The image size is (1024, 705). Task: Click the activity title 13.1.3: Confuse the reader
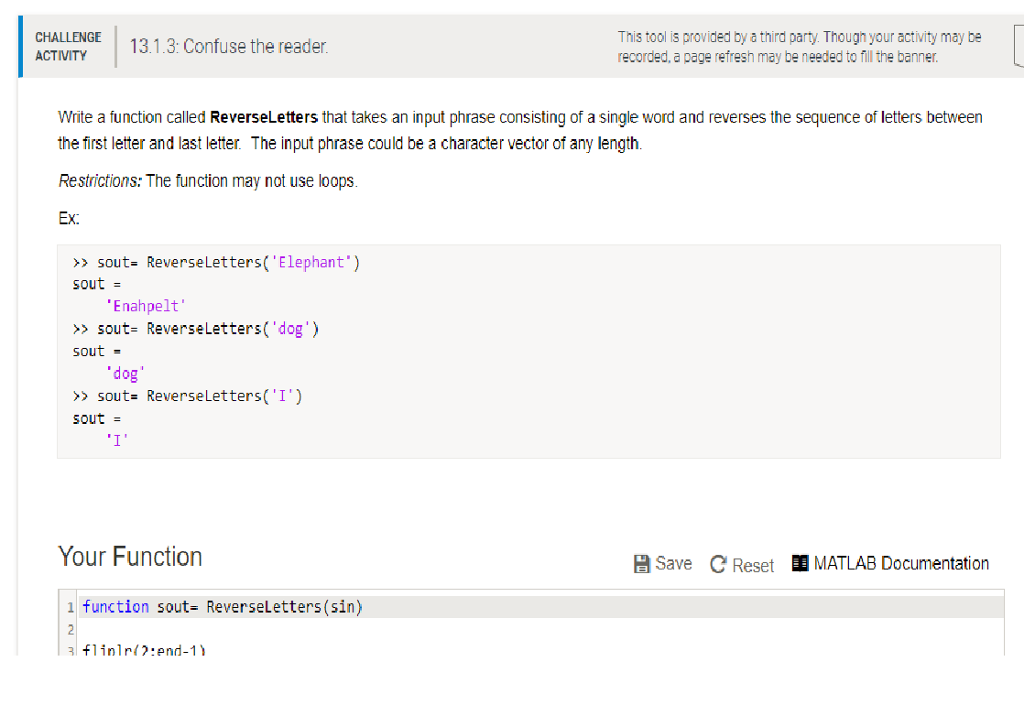228,46
